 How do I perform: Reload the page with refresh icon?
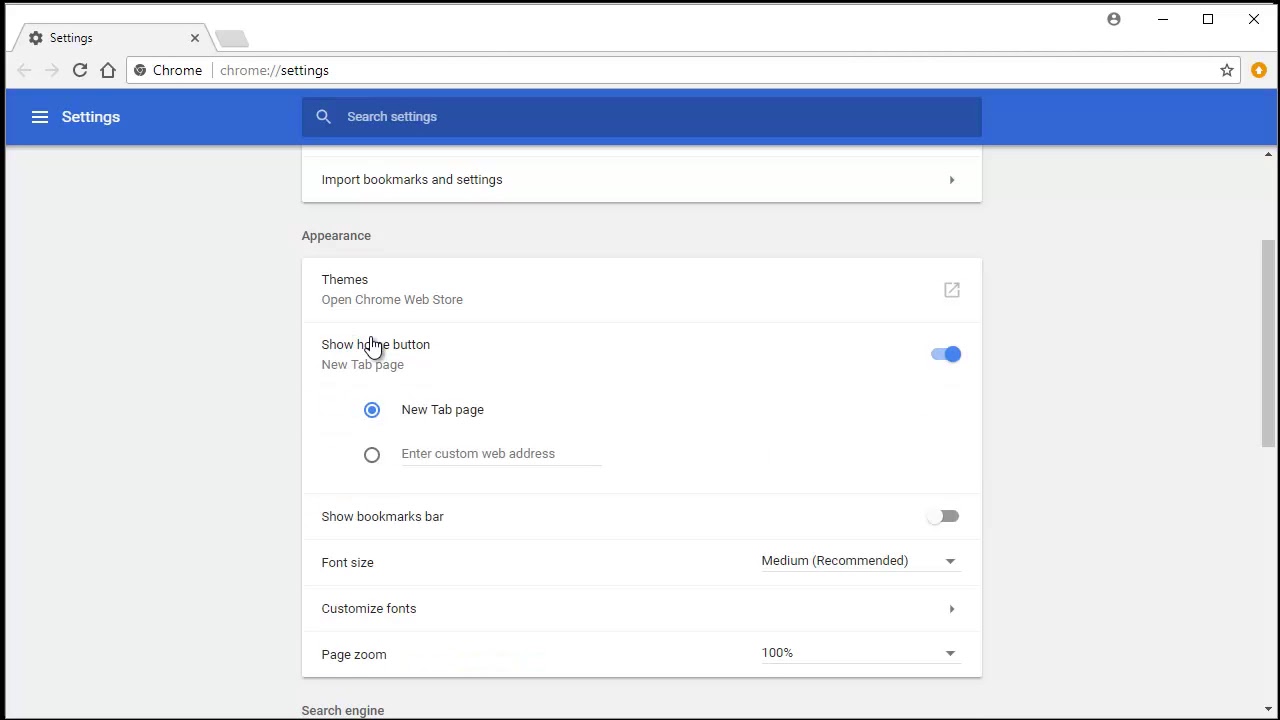click(x=80, y=70)
